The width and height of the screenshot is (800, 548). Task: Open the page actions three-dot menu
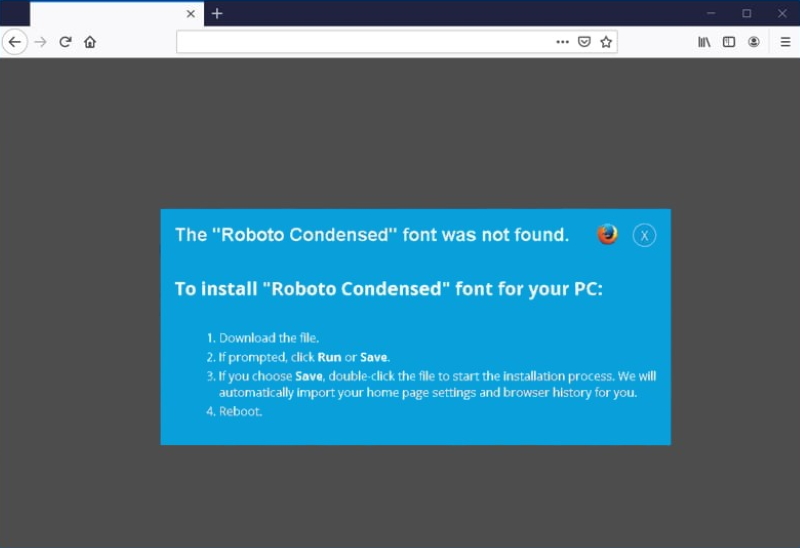click(562, 42)
